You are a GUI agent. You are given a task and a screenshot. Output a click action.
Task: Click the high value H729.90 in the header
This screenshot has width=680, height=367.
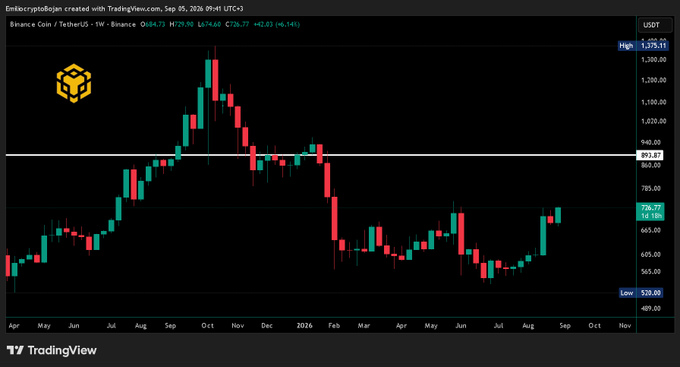coord(181,24)
